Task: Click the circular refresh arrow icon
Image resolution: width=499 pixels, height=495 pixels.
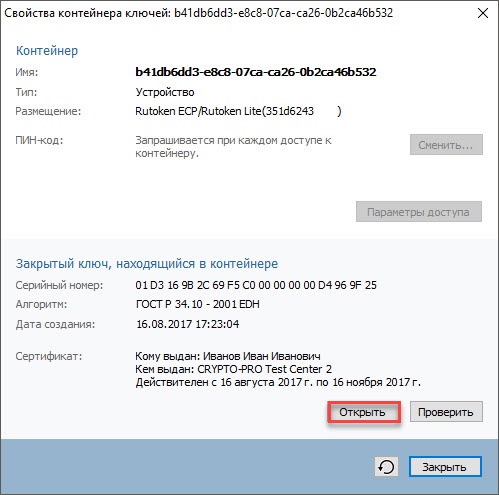Action: (x=386, y=467)
